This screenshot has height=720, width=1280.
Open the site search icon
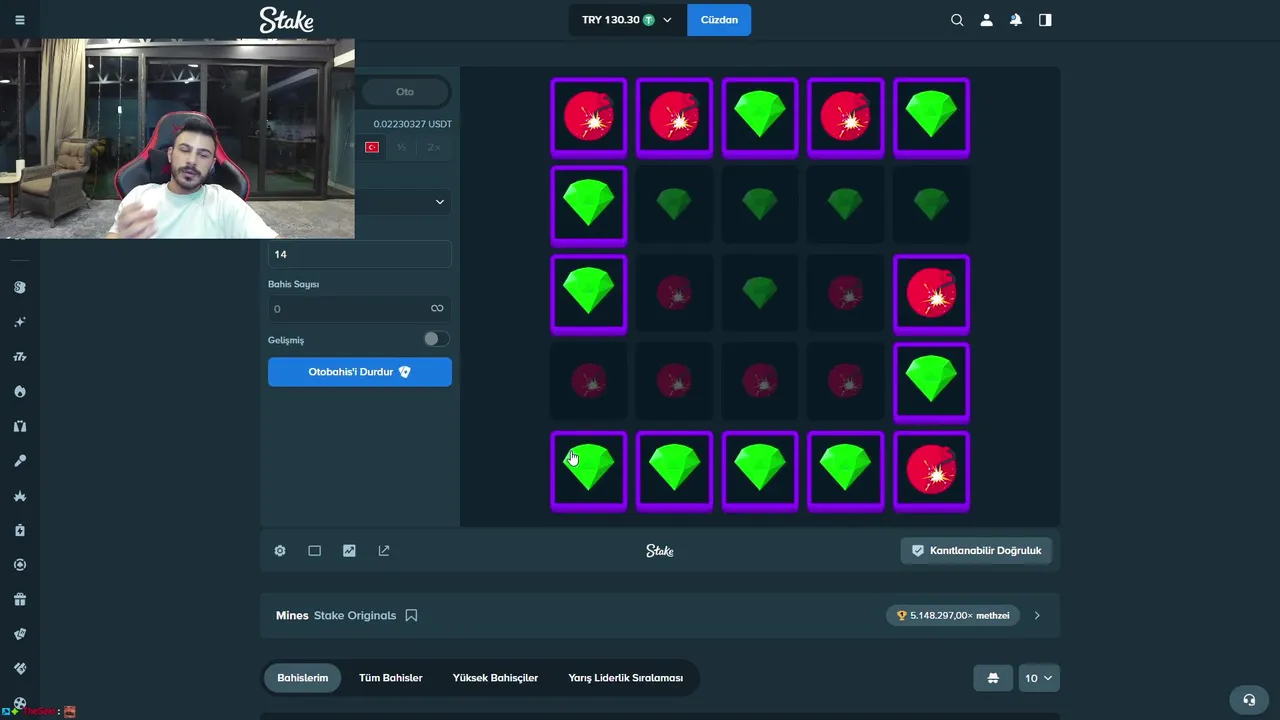[957, 20]
